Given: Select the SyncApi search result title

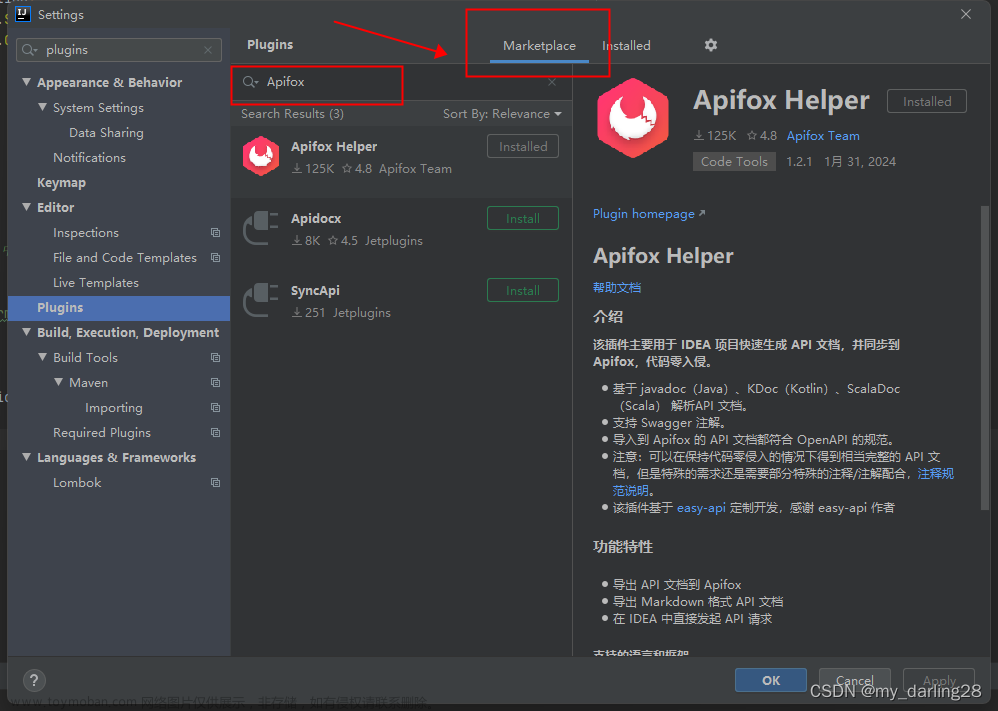Looking at the screenshot, I should 315,290.
